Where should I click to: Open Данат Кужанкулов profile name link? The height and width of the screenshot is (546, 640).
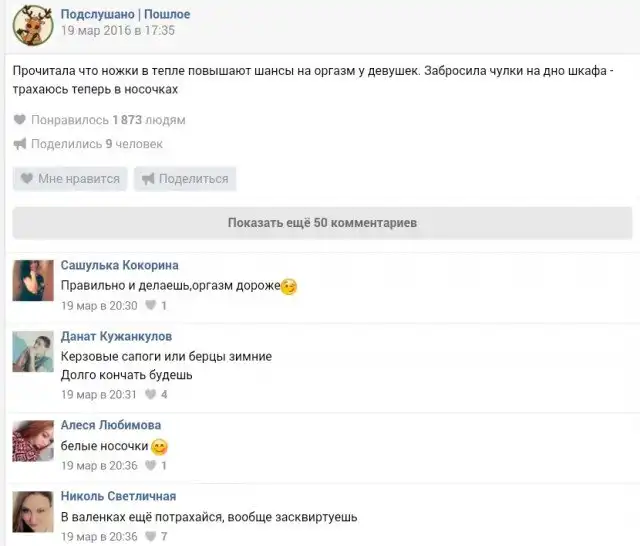coord(116,337)
